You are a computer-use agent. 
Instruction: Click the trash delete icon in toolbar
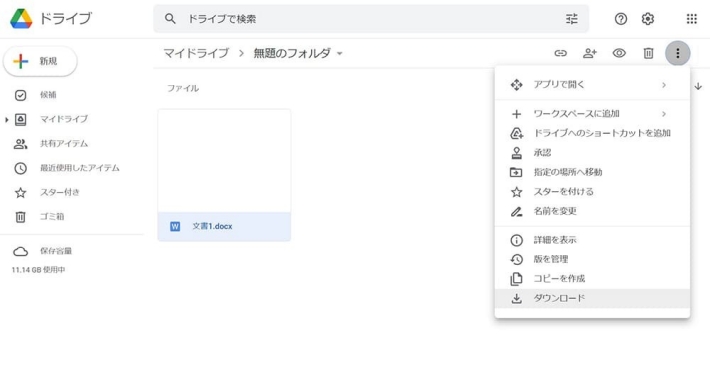point(648,53)
